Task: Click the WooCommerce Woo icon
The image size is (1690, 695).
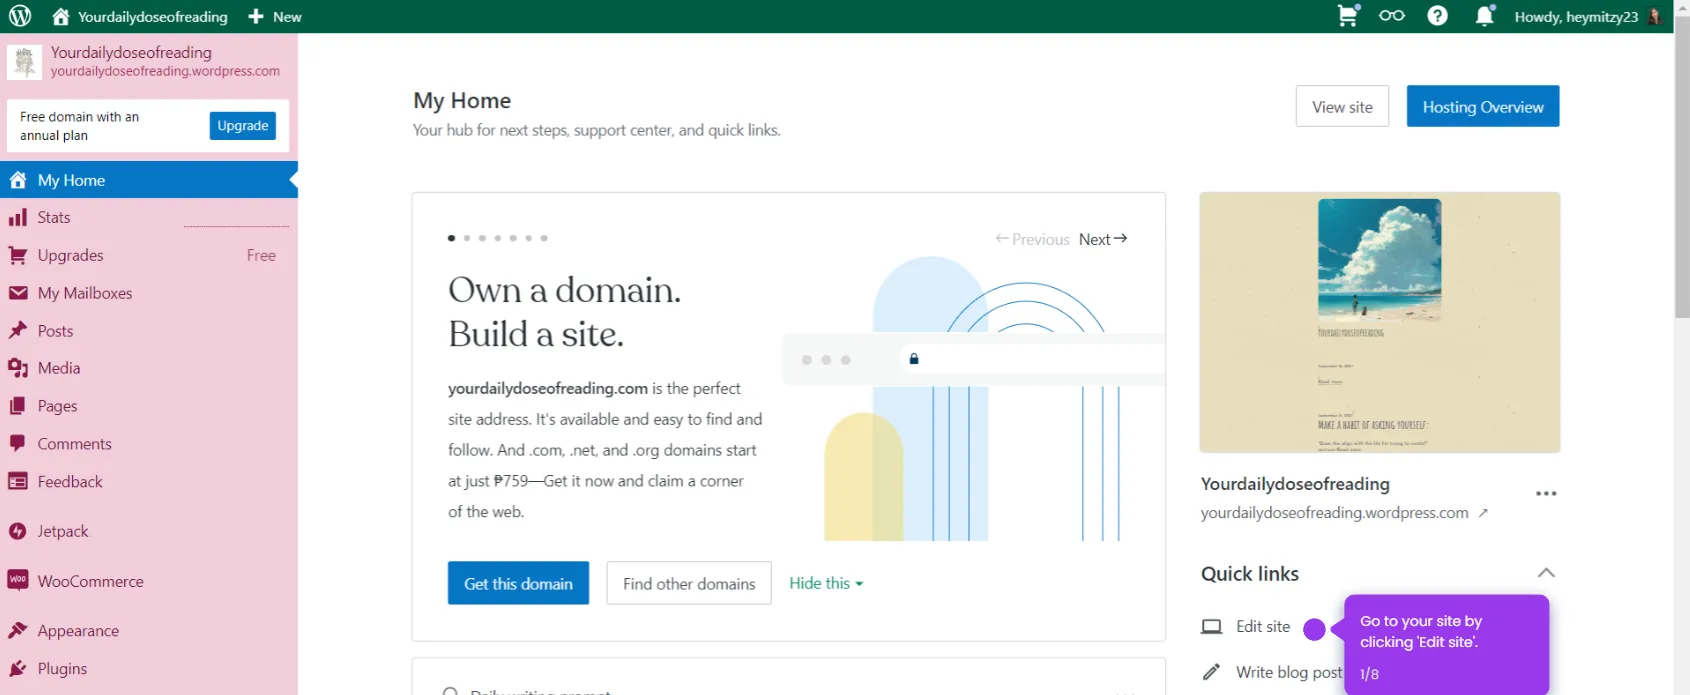Action: 18,580
